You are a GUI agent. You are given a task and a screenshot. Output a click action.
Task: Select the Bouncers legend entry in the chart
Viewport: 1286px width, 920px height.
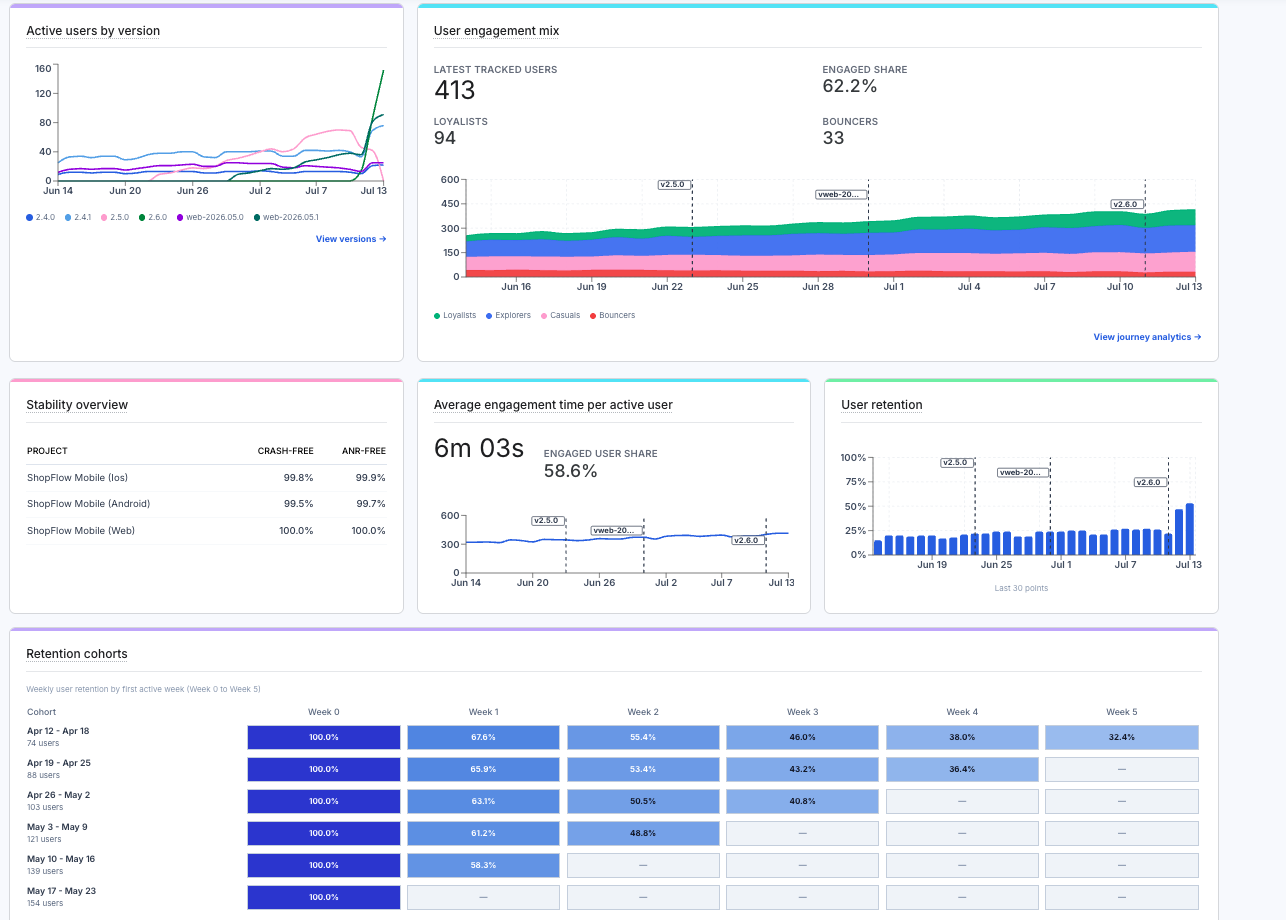coord(612,316)
